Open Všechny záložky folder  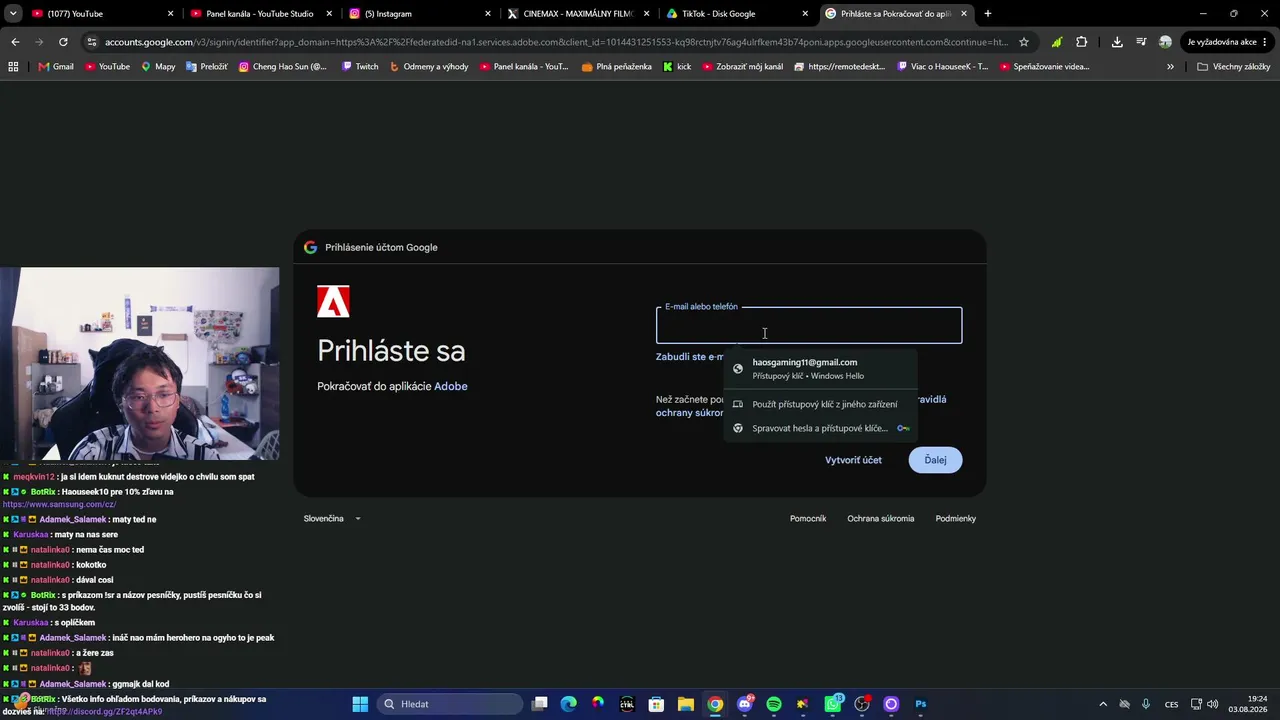[x=1233, y=67]
